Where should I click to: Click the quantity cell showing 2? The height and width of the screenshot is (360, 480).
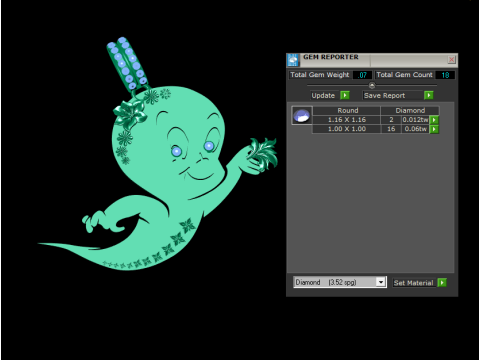tap(391, 120)
